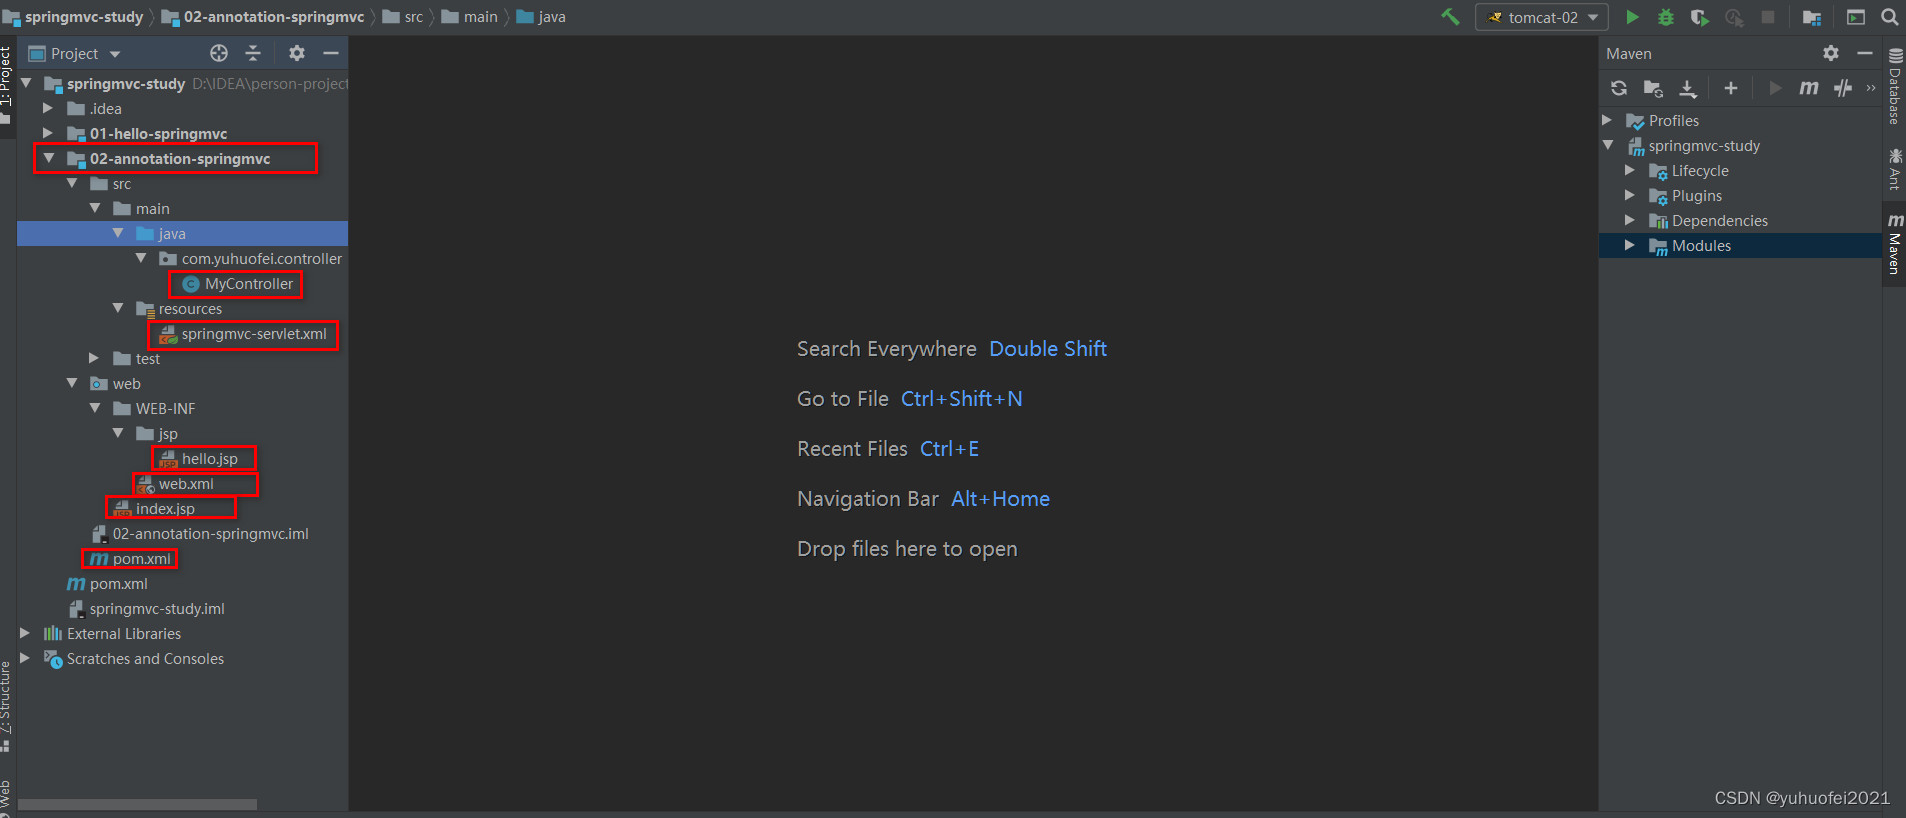Select com.yuhuofei.controller package
This screenshot has width=1906, height=818.
click(x=261, y=259)
